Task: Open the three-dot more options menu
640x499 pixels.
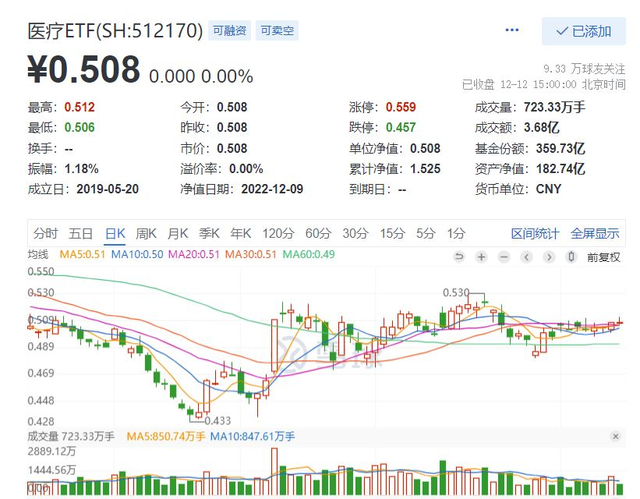Action: tap(512, 30)
